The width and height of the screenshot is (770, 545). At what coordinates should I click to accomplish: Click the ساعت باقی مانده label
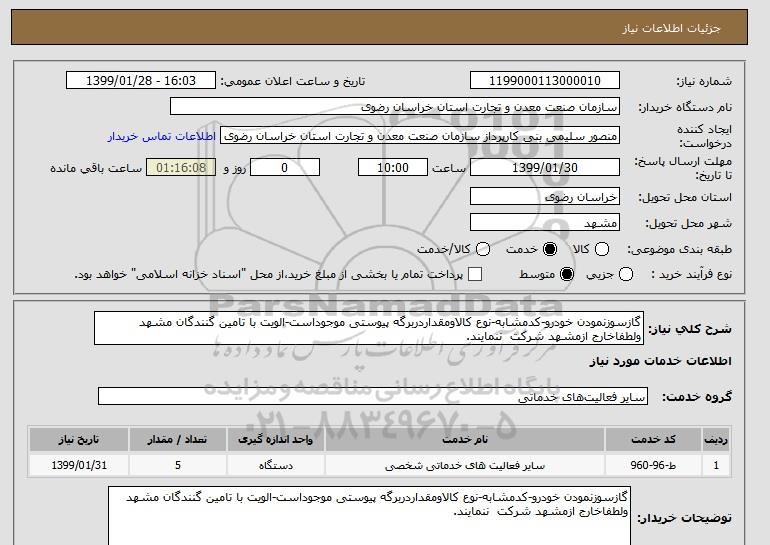point(96,168)
